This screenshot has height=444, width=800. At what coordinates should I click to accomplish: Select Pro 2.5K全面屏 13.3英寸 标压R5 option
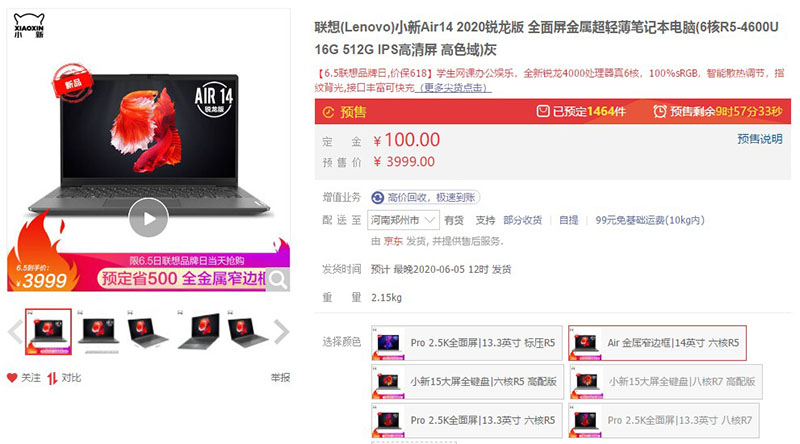pyautogui.click(x=467, y=342)
